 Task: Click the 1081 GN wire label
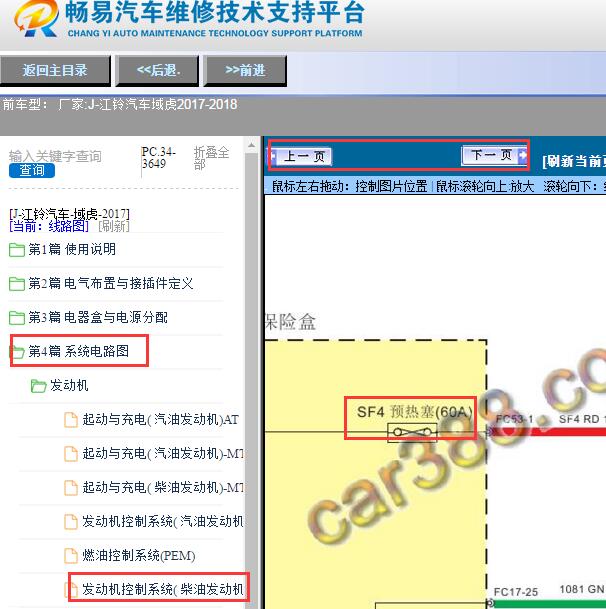pos(582,590)
